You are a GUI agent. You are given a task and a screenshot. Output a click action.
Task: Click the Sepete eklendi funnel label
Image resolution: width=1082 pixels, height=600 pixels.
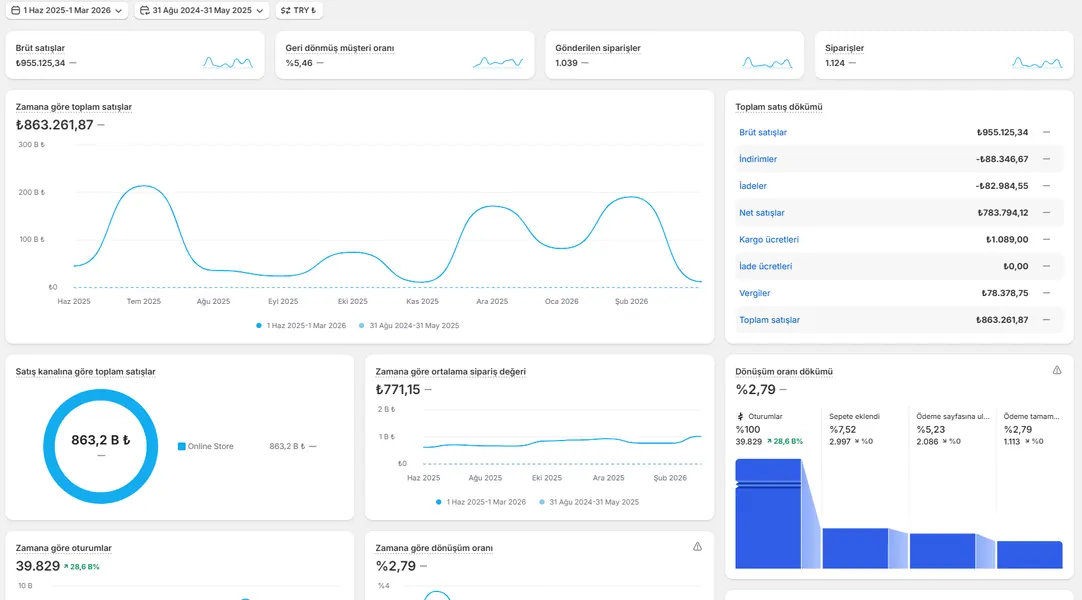click(854, 417)
